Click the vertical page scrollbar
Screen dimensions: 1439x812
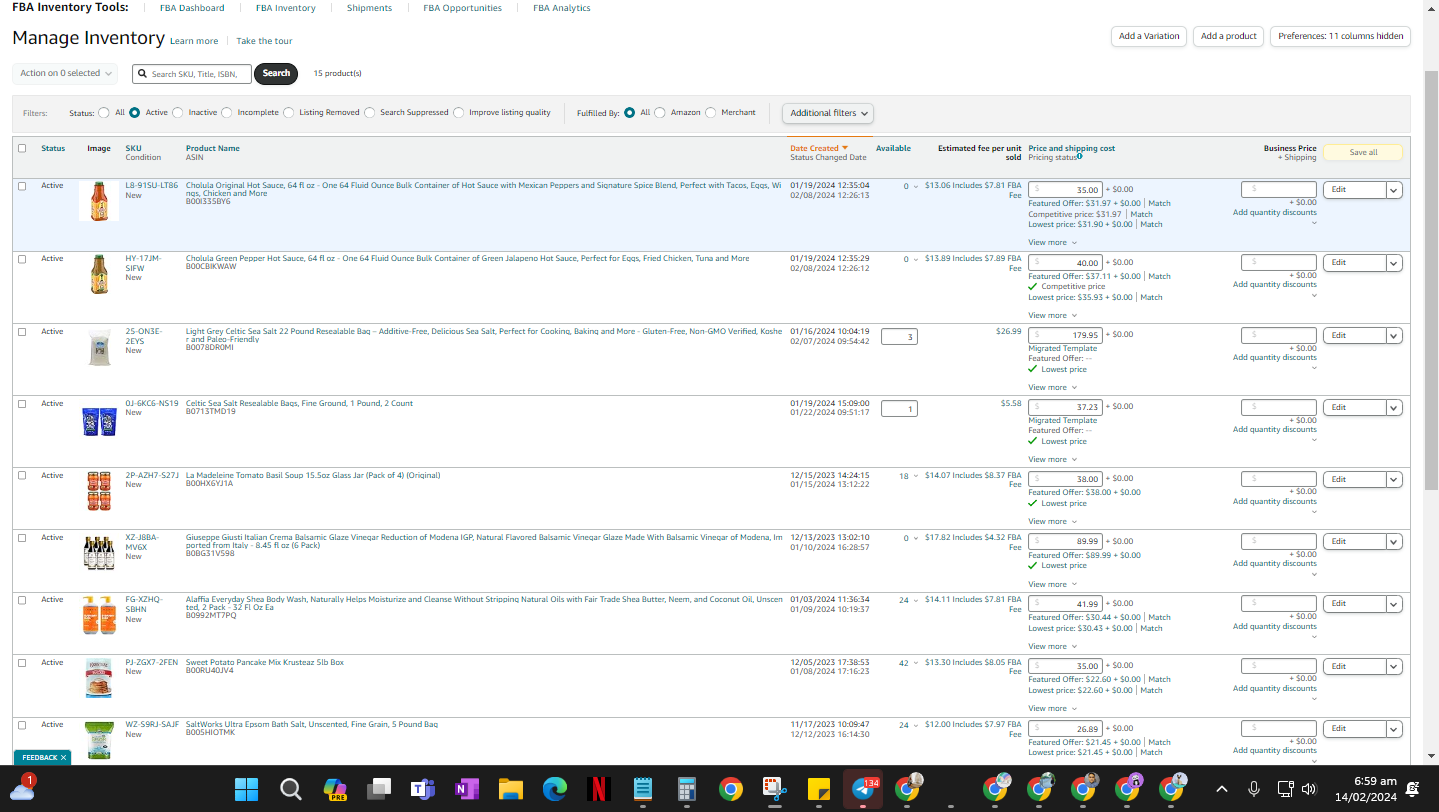tap(1431, 280)
